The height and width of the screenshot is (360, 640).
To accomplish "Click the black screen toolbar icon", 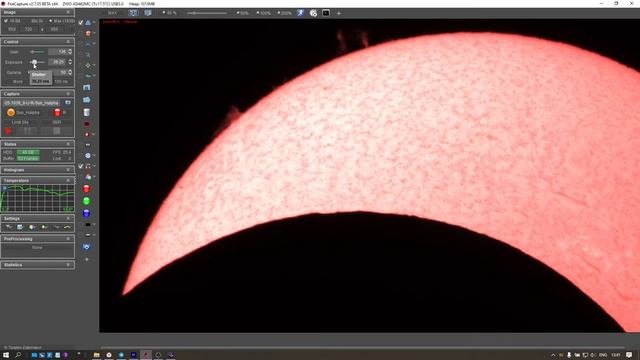I will [326, 13].
